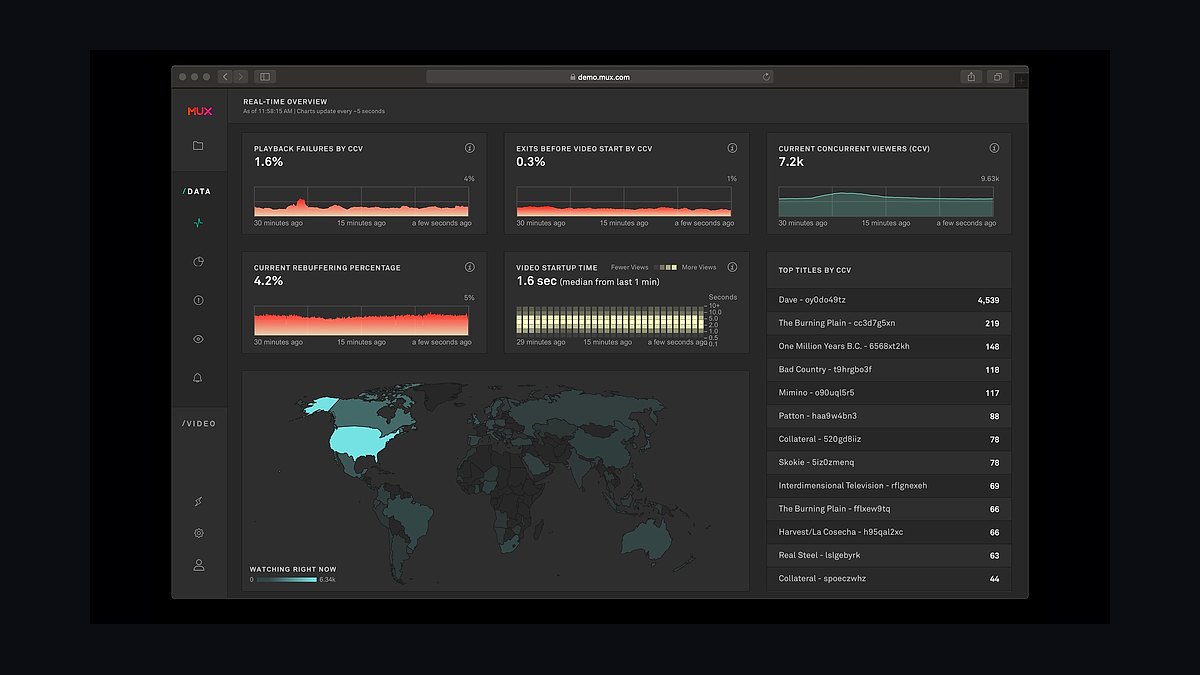Click the Watching Right Now gradient legend bar
The image size is (1200, 675).
coord(286,579)
